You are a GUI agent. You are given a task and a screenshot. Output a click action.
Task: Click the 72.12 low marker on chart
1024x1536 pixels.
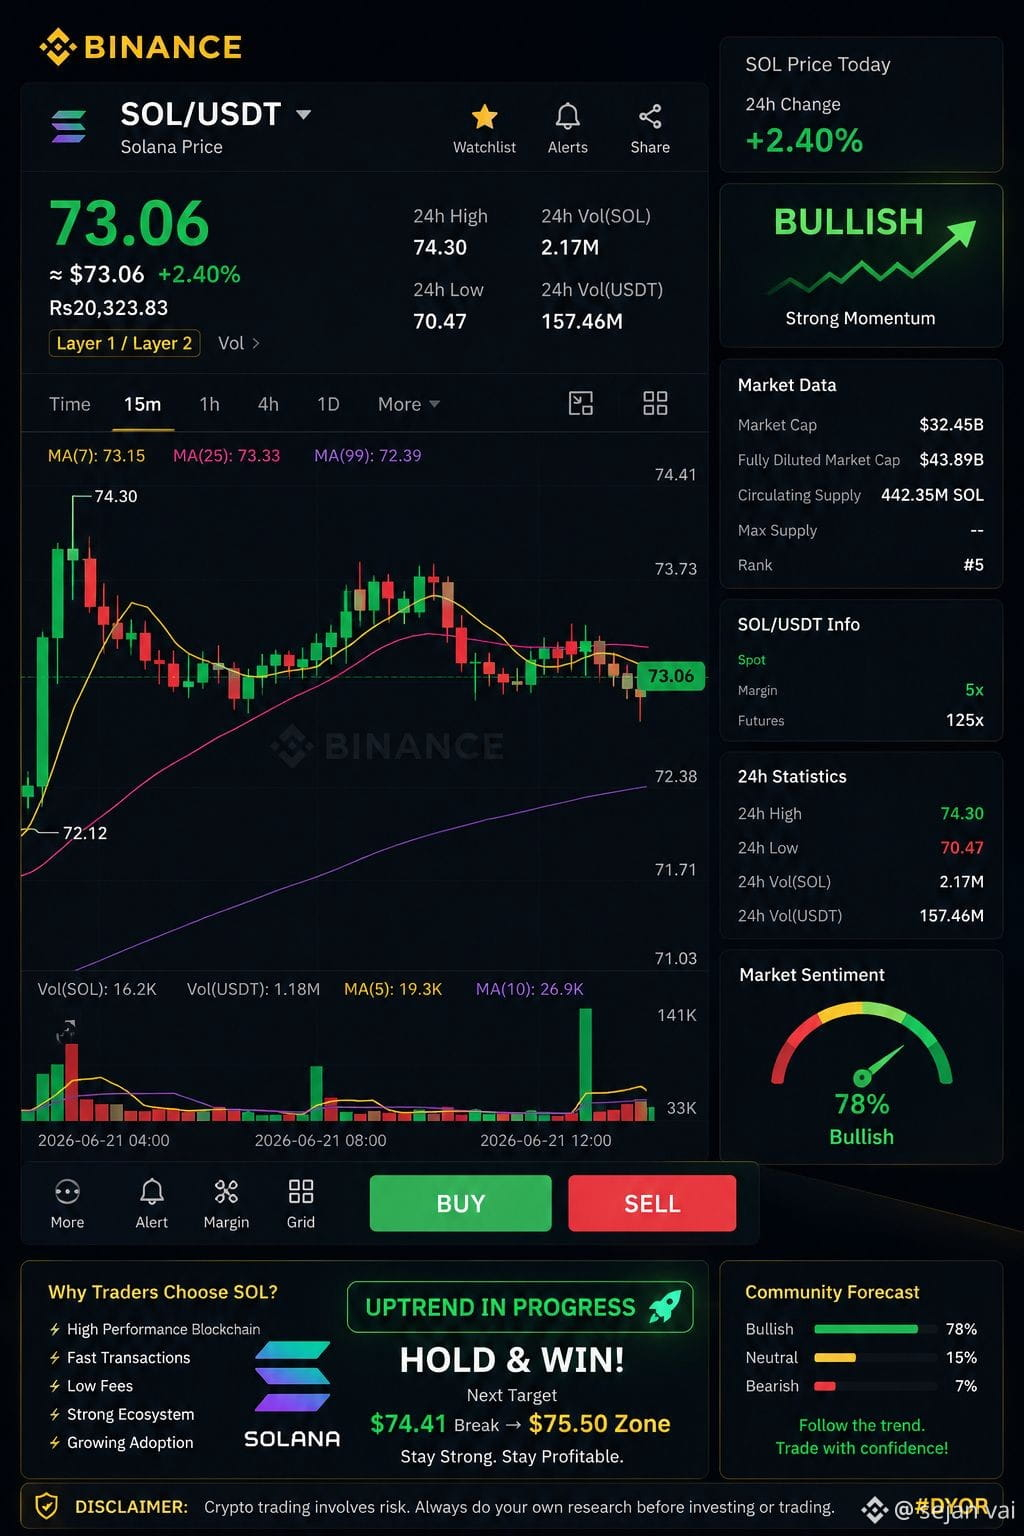[84, 833]
